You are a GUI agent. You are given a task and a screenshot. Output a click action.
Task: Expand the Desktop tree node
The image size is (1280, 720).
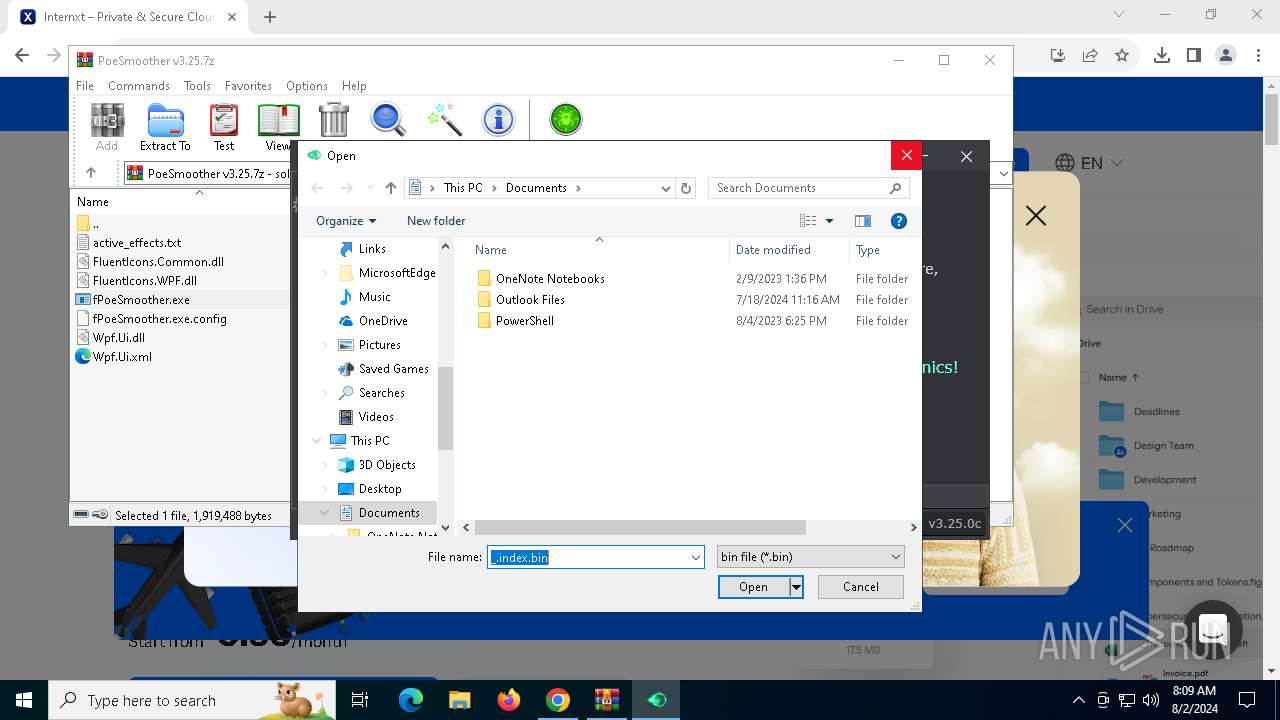(324, 489)
